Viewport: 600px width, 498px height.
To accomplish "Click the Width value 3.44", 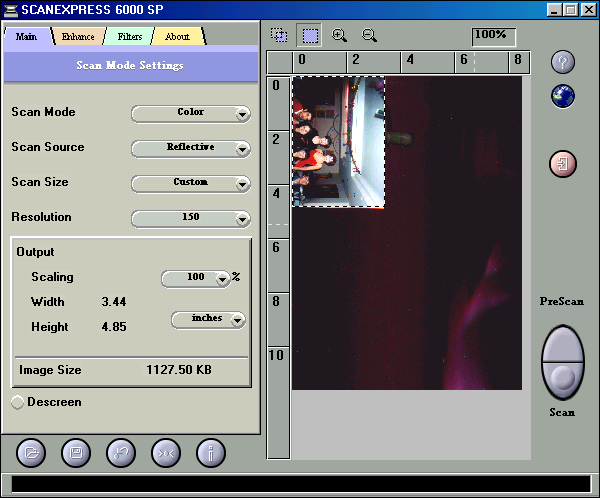I will (x=114, y=302).
